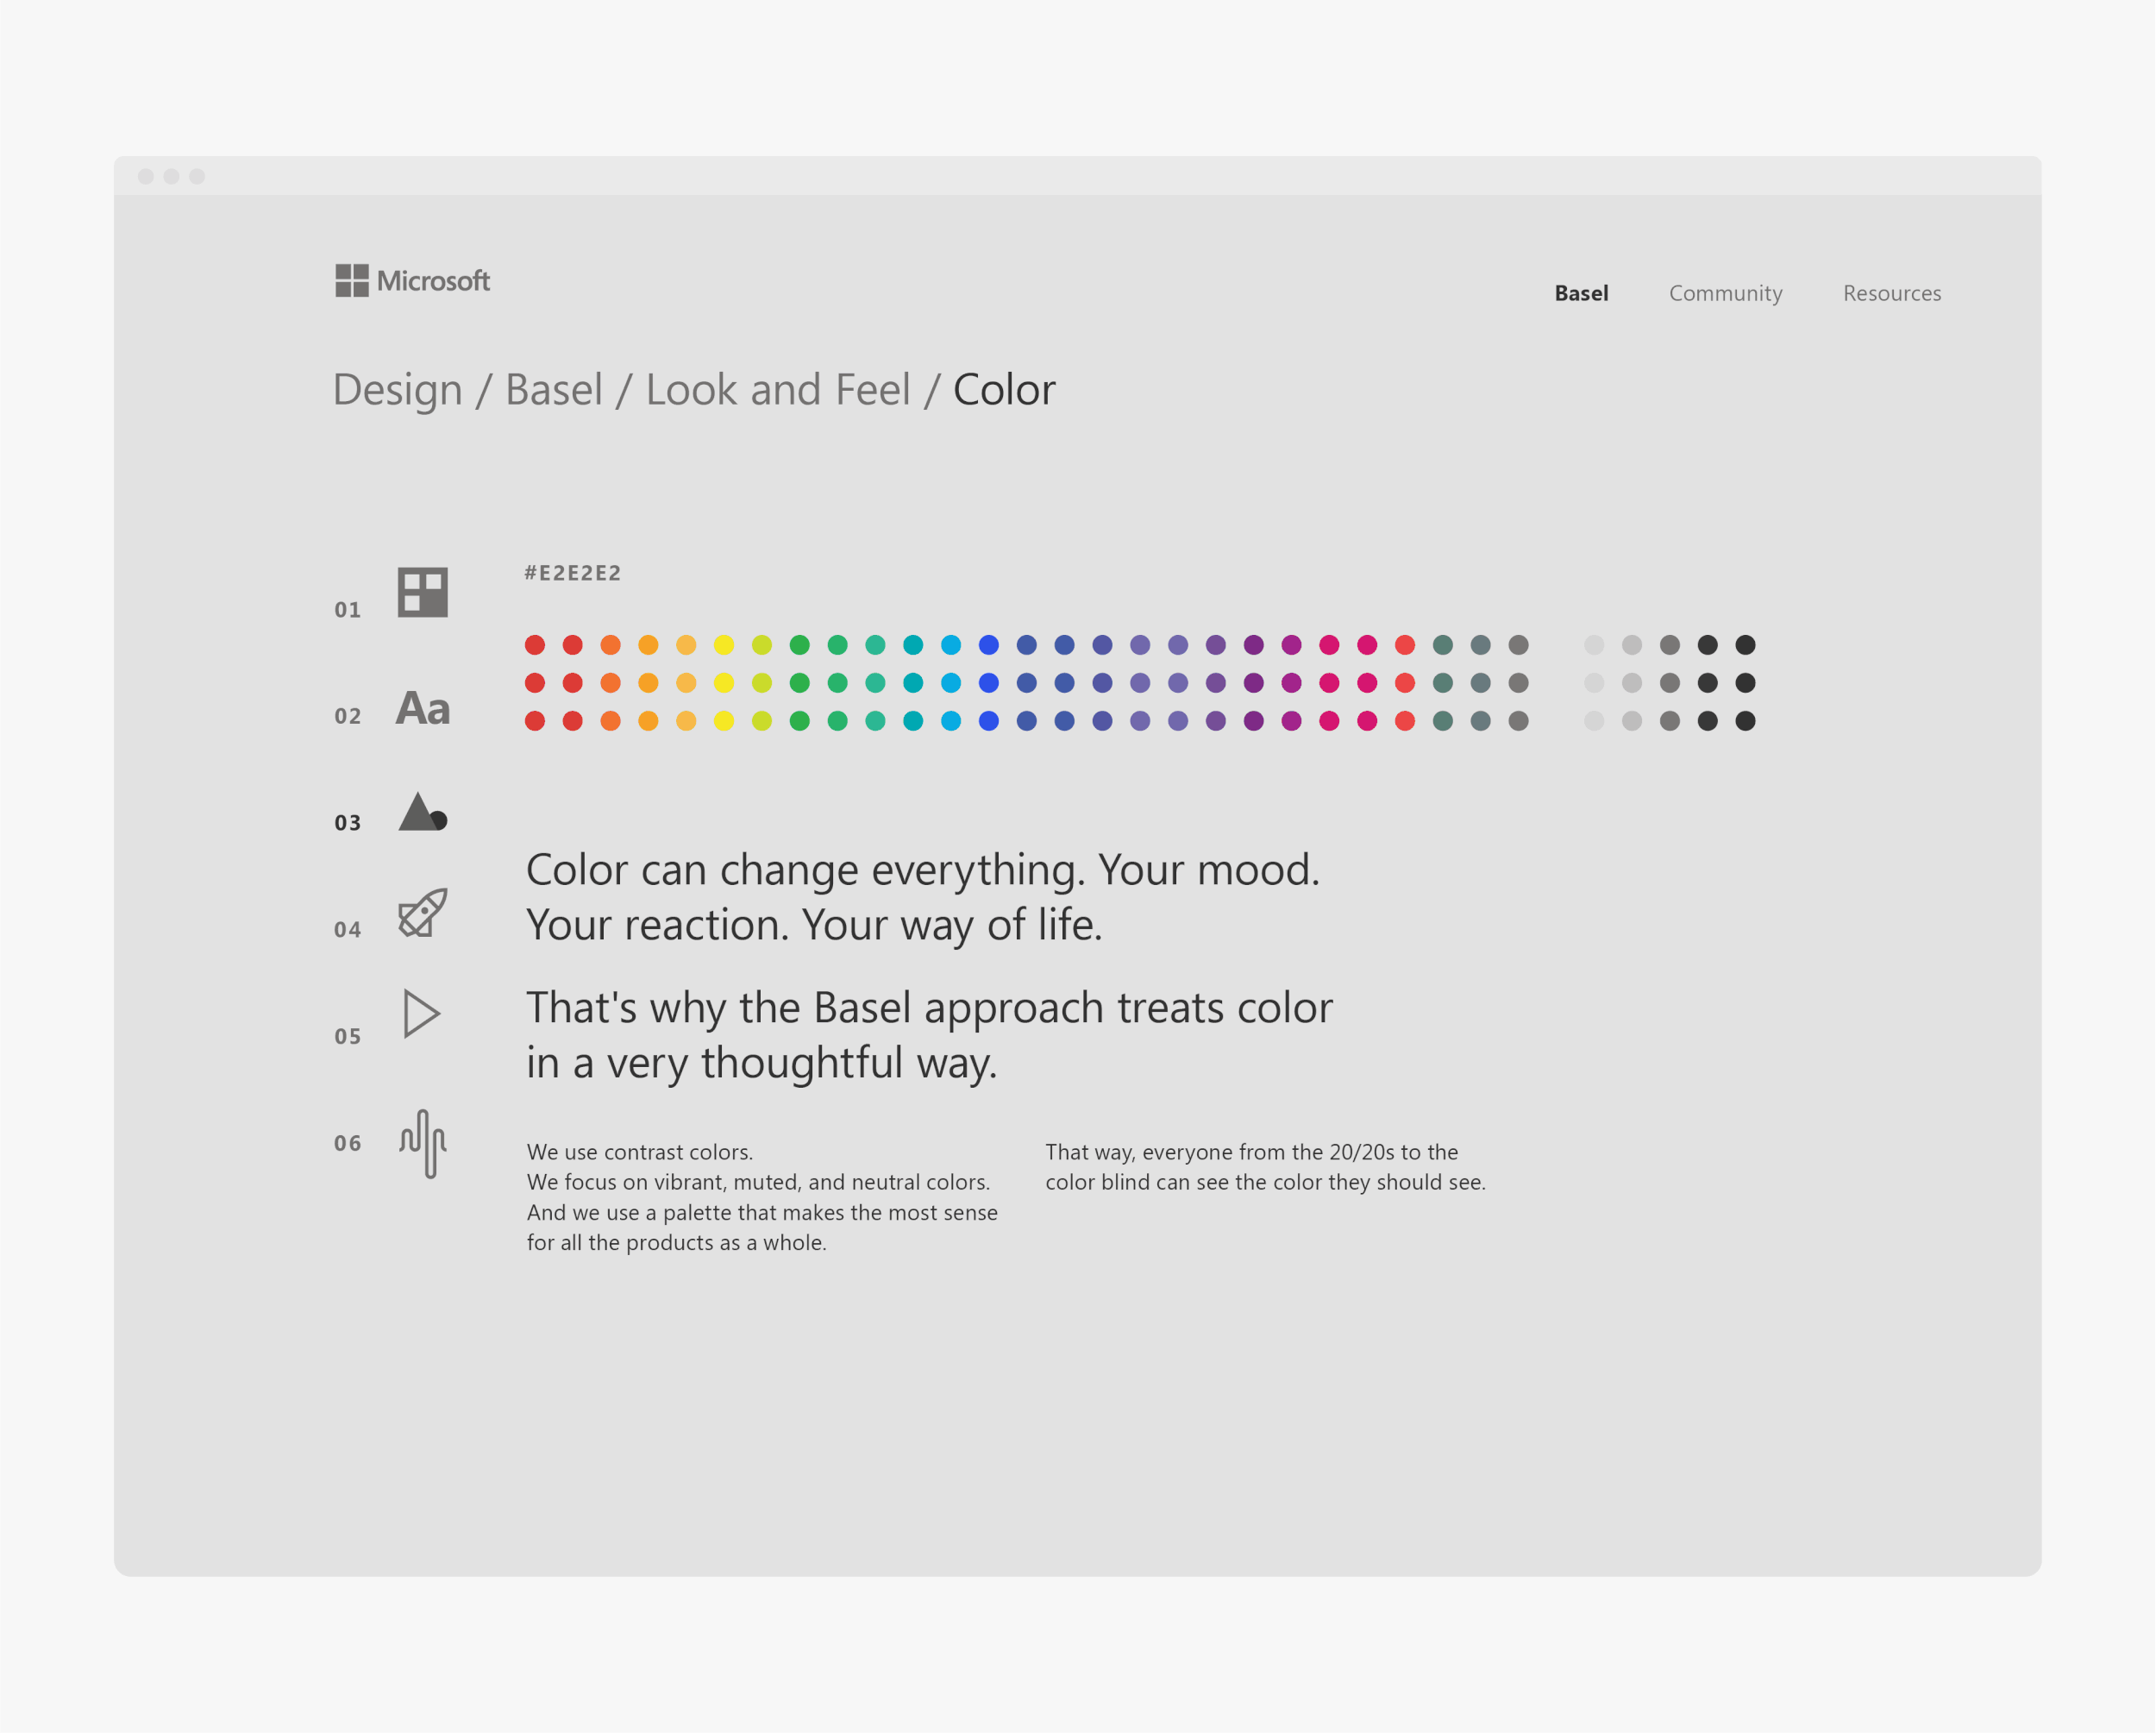This screenshot has width=2156, height=1733.
Task: Go to Basel in the breadcrumb
Action: pyautogui.click(x=554, y=390)
